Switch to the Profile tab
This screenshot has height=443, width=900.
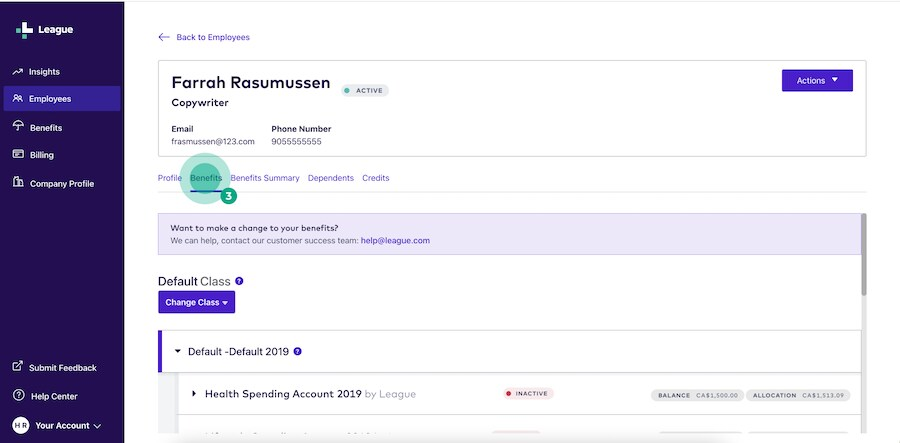pos(169,178)
